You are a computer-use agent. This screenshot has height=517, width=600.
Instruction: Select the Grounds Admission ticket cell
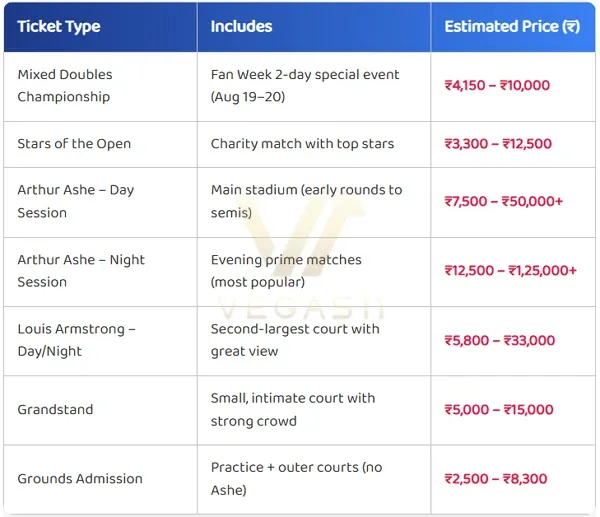coord(80,478)
